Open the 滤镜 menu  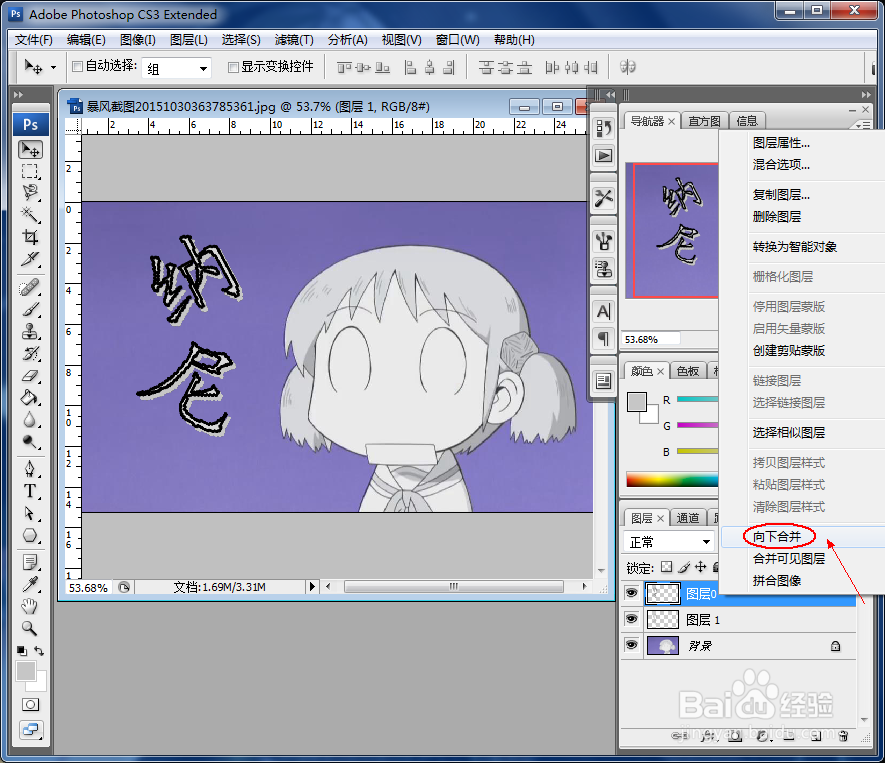294,40
